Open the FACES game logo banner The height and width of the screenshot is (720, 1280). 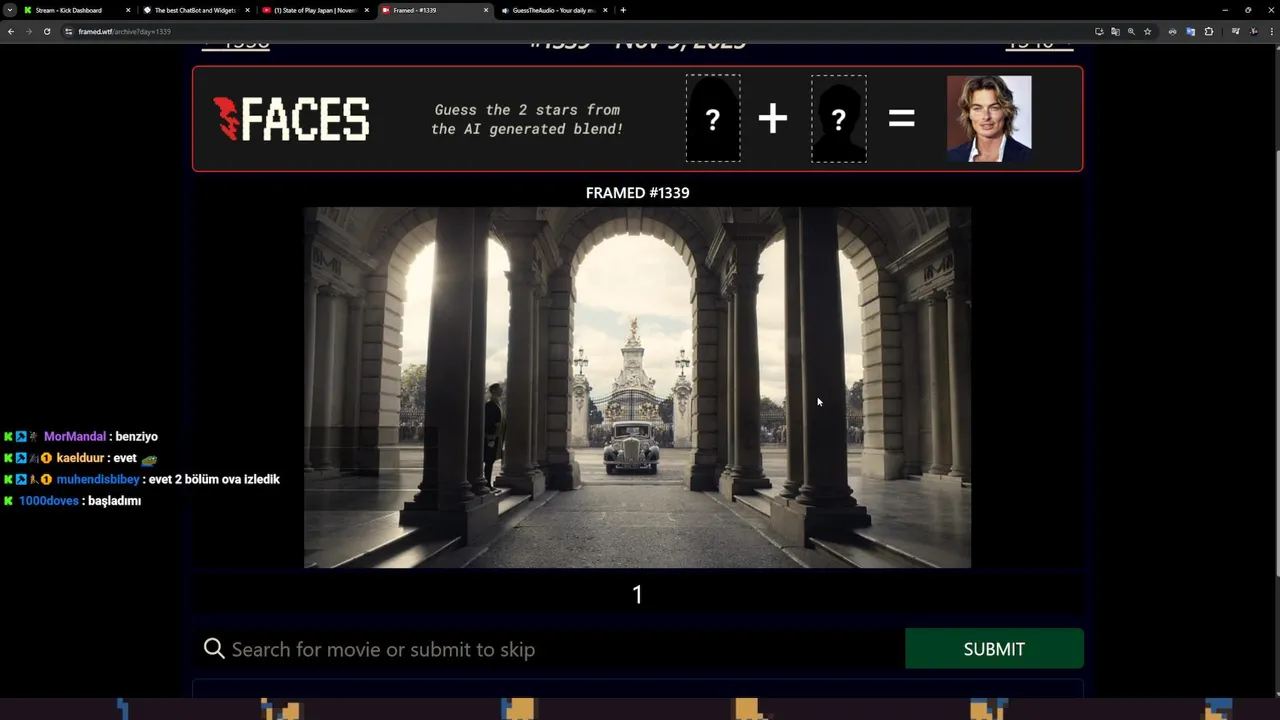click(291, 119)
